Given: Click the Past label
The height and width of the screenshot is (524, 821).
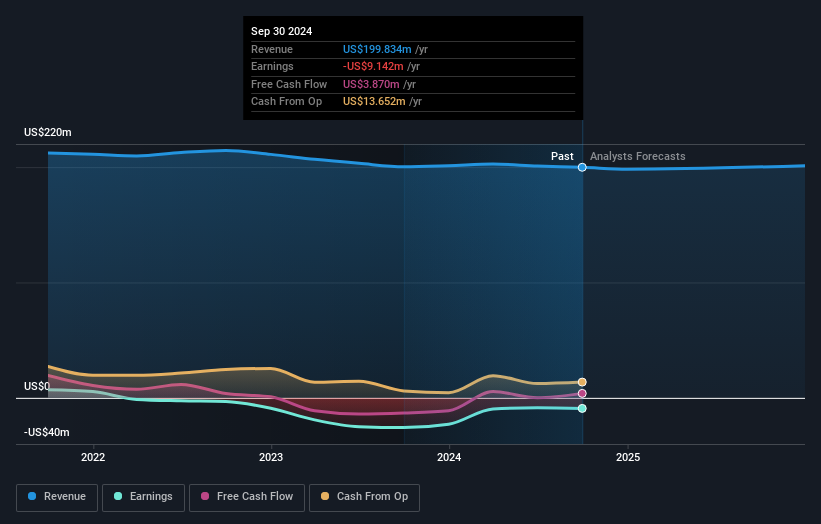Looking at the screenshot, I should click(x=562, y=156).
